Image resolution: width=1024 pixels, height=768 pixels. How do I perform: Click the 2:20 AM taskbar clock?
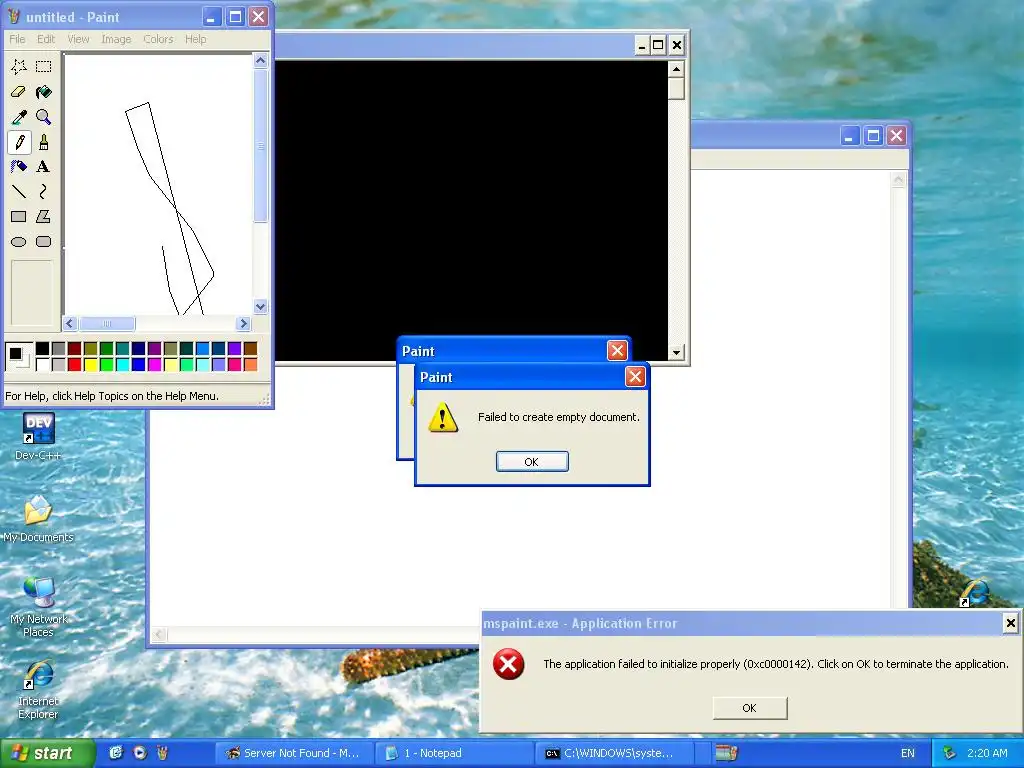click(x=987, y=753)
